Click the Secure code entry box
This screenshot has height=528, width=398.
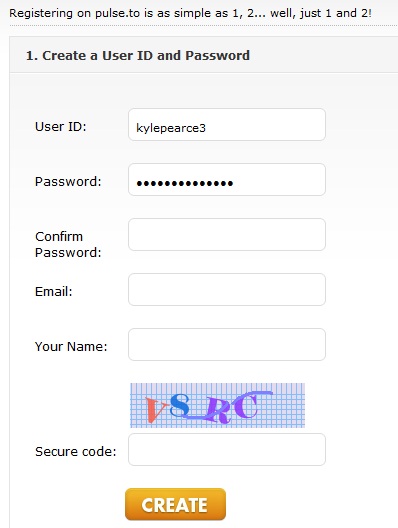tap(227, 450)
